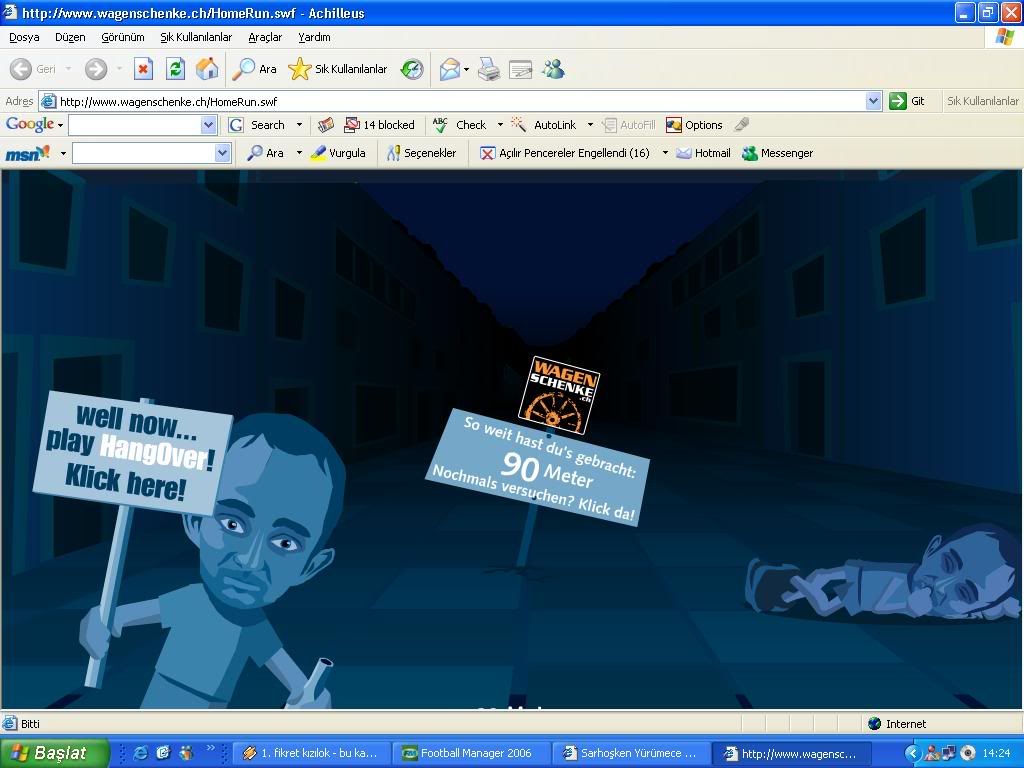This screenshot has height=768, width=1024.
Task: Open the Görünüm menu
Action: [123, 37]
